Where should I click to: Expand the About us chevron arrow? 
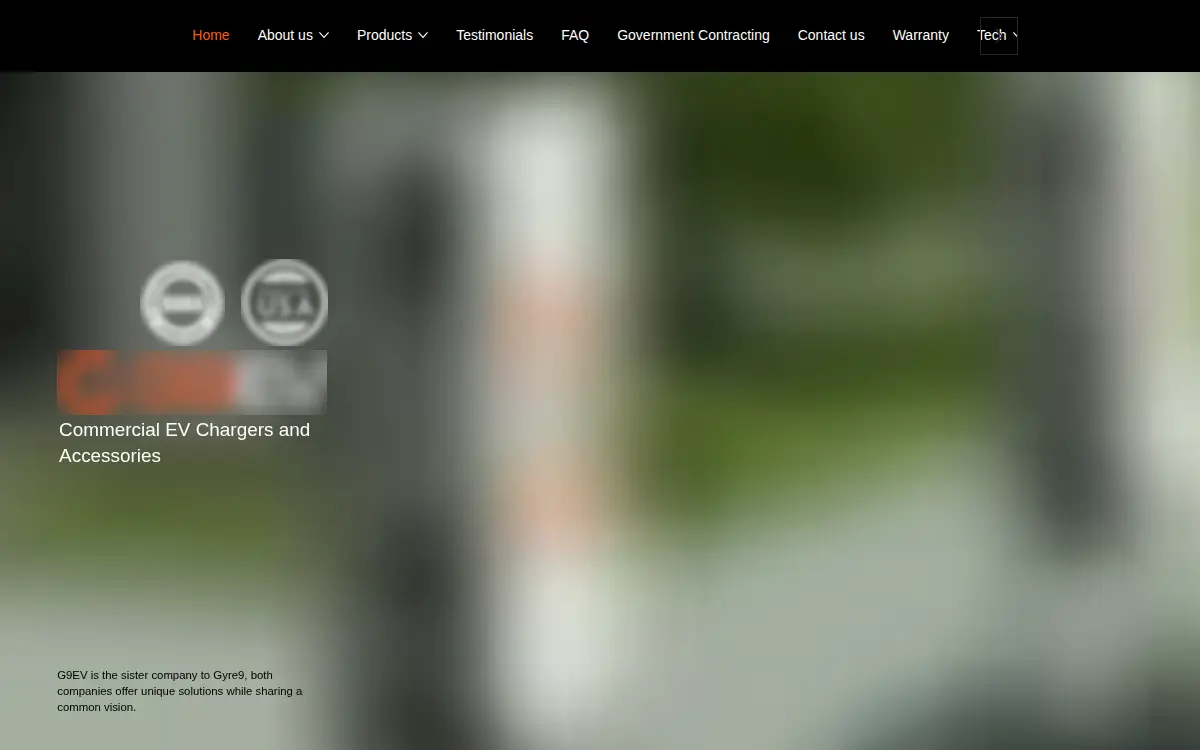323,36
